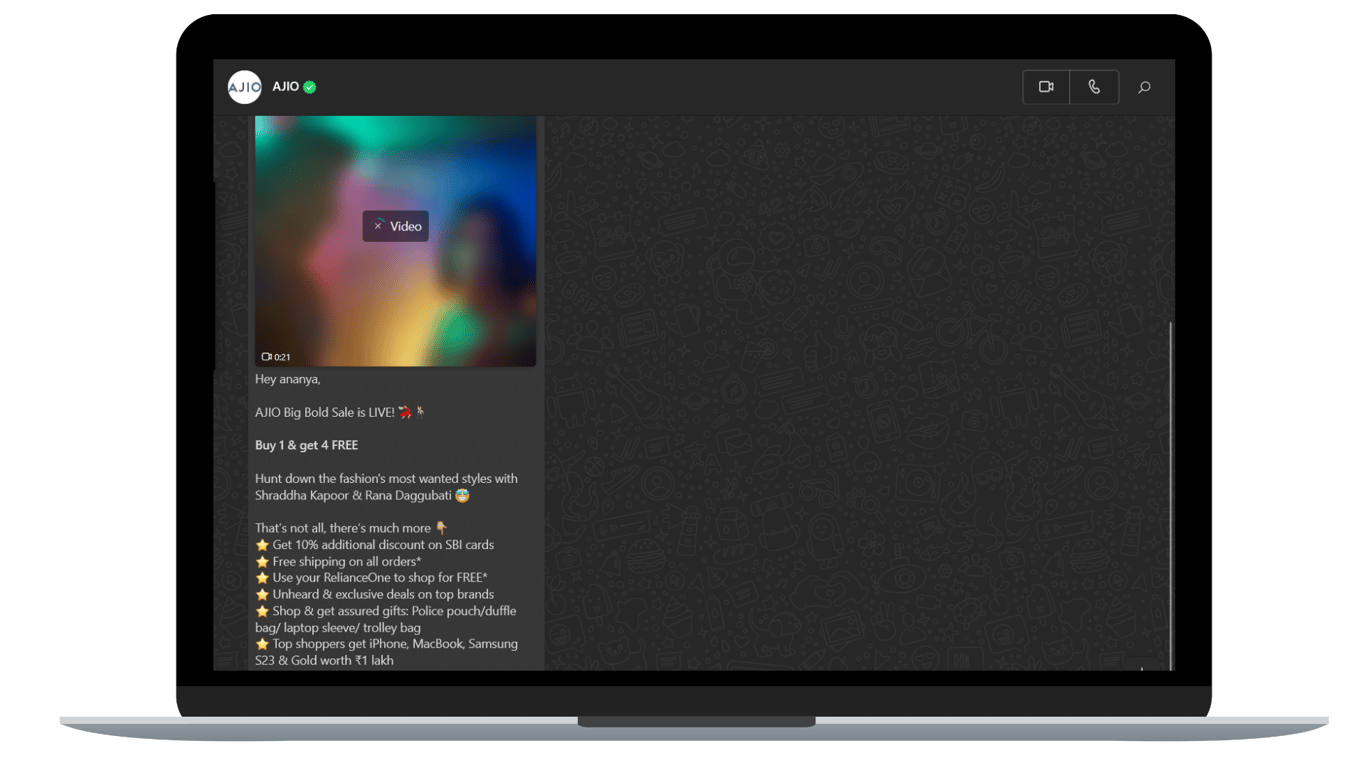Screen dimensions: 1366x768
Task: Click "Hunt down the fashion's most wanted styles" line
Action: coord(386,479)
